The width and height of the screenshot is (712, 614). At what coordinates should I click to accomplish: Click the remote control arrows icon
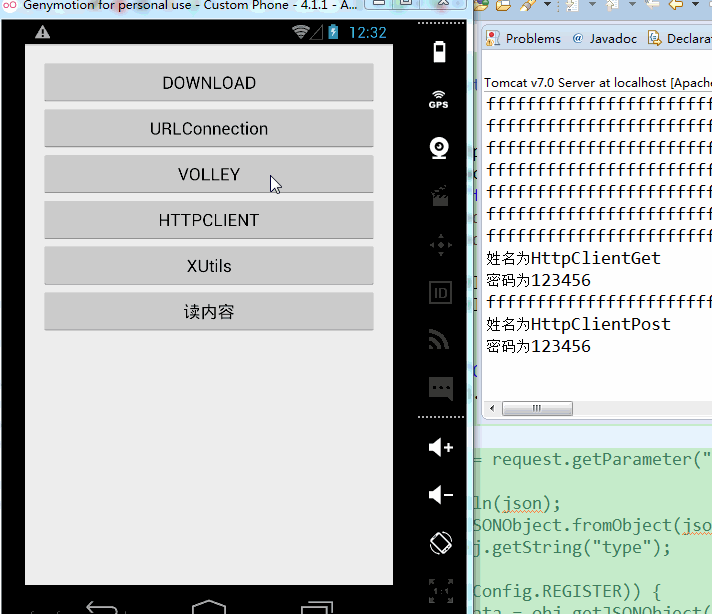click(x=440, y=245)
